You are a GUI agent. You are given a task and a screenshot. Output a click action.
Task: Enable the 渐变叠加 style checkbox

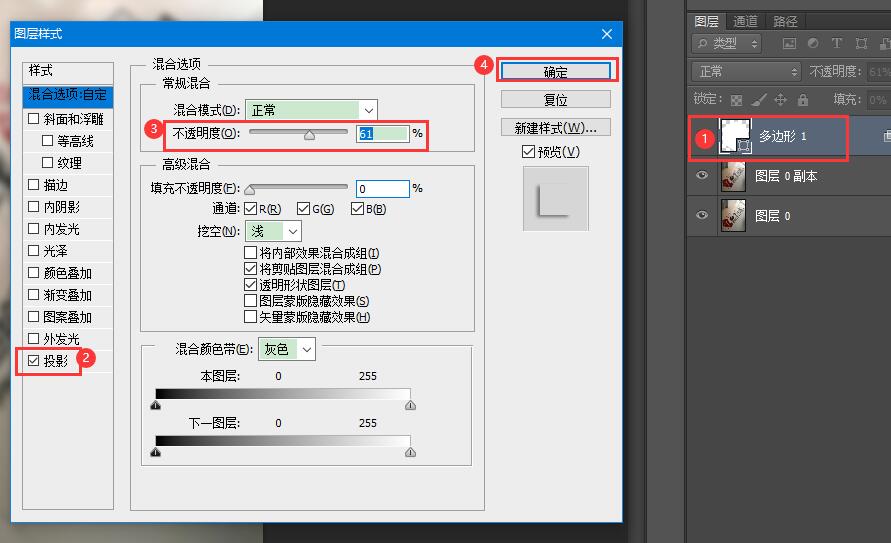point(34,294)
